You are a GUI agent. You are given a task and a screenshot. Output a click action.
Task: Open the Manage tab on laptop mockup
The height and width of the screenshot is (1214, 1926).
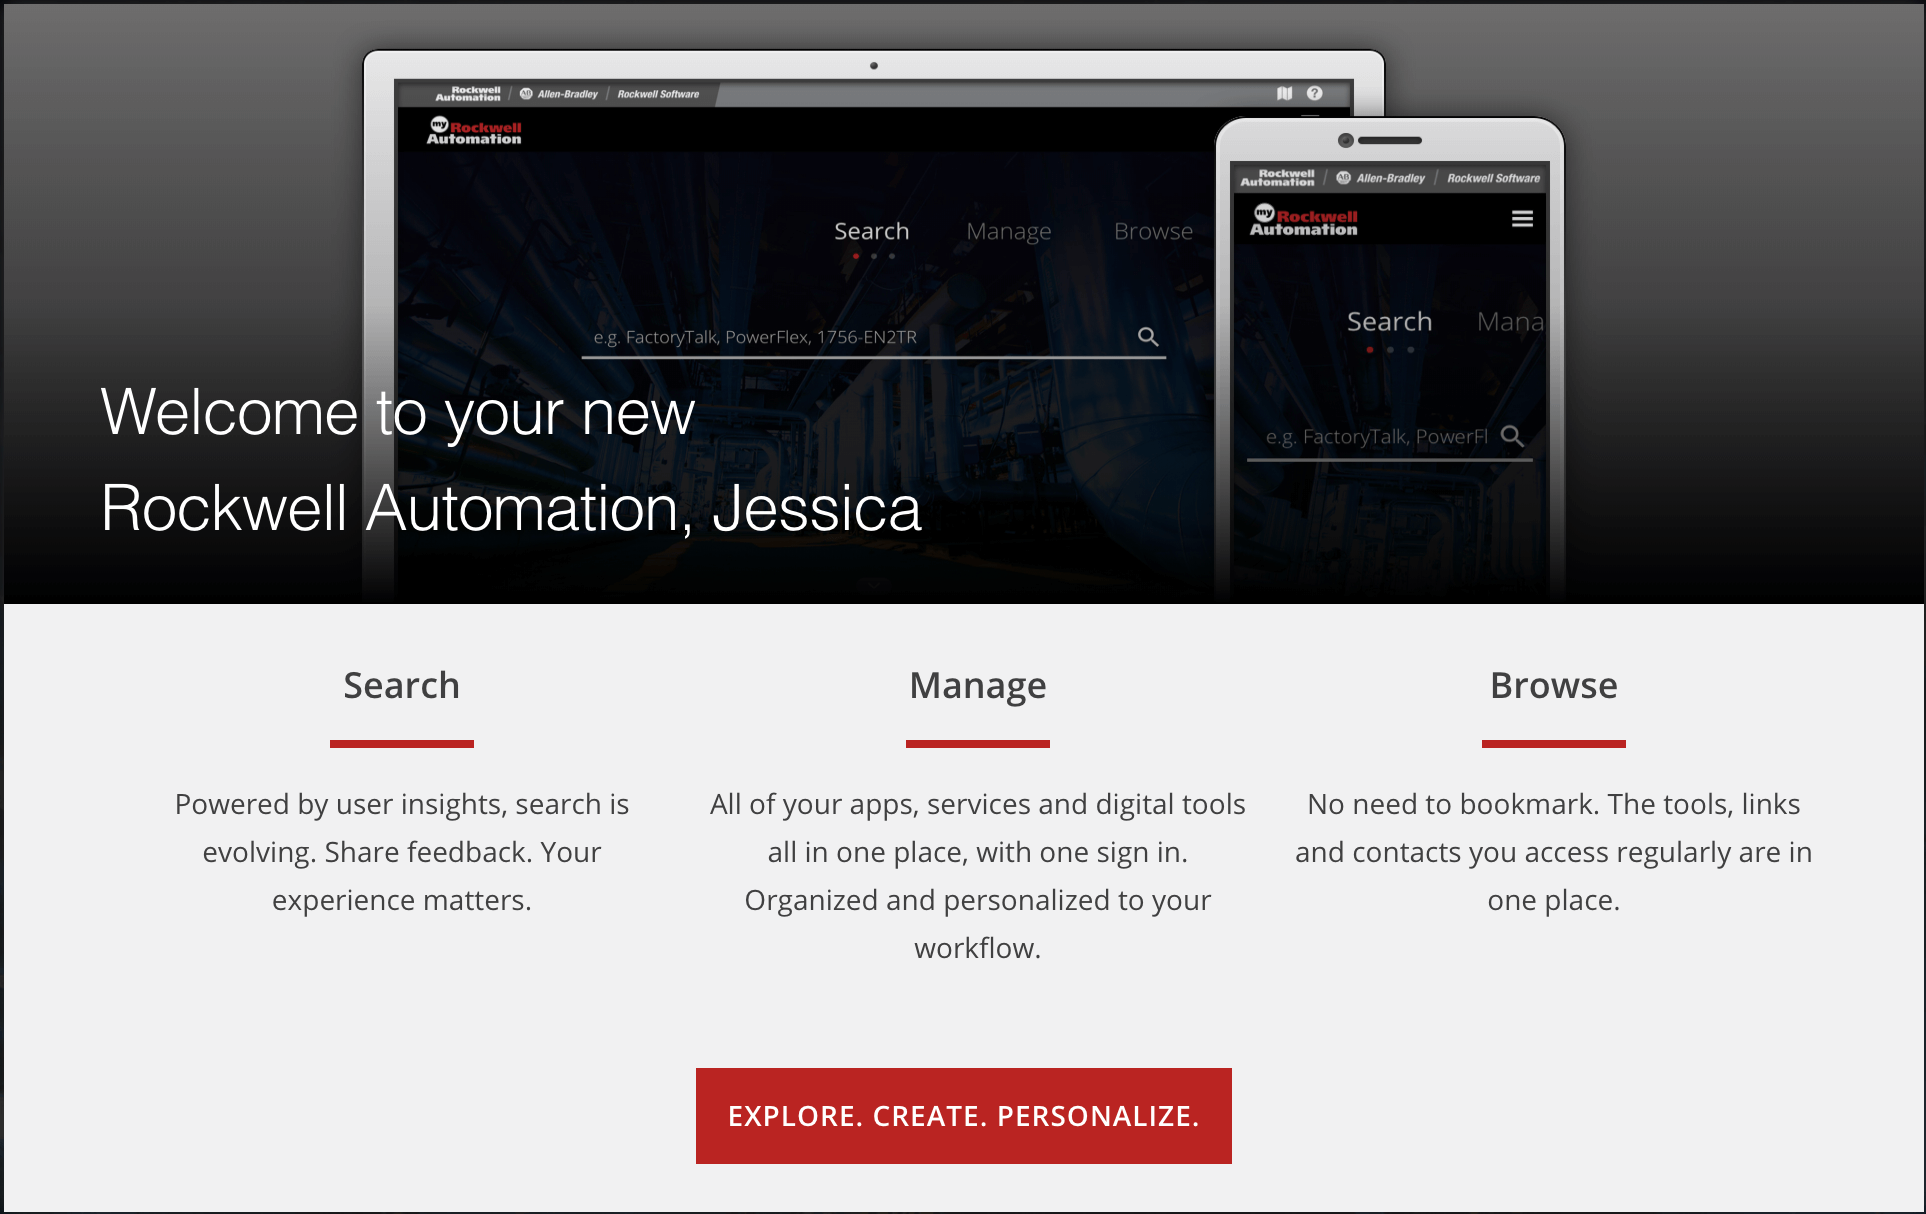pyautogui.click(x=1008, y=232)
